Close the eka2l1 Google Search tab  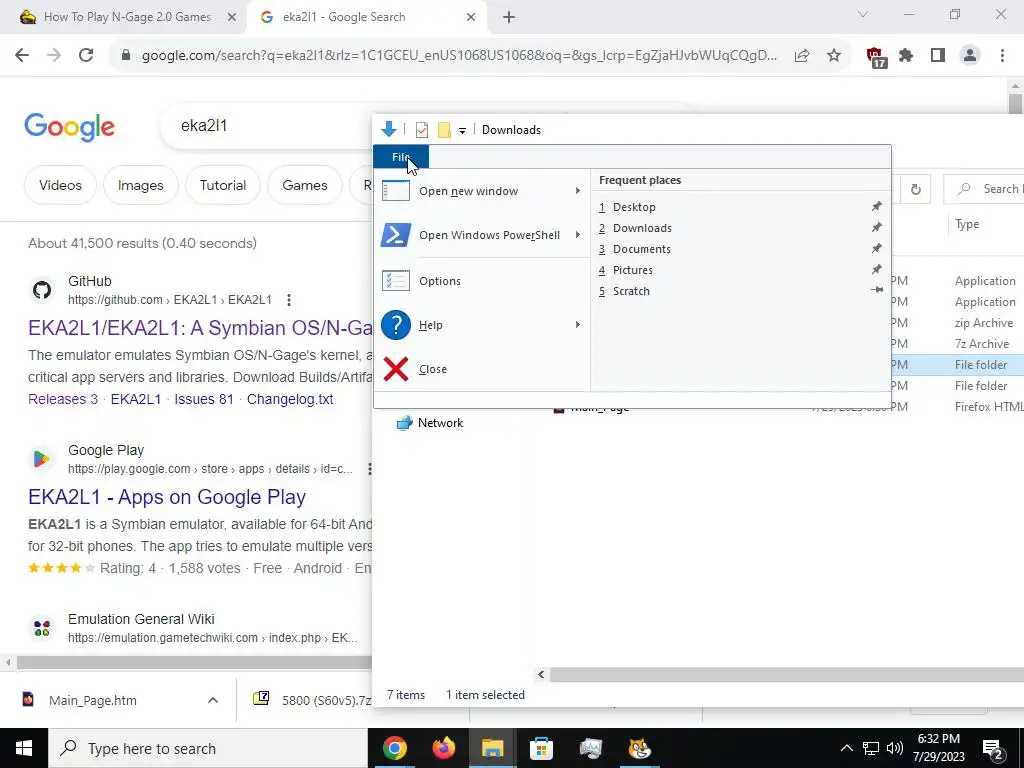pyautogui.click(x=471, y=18)
